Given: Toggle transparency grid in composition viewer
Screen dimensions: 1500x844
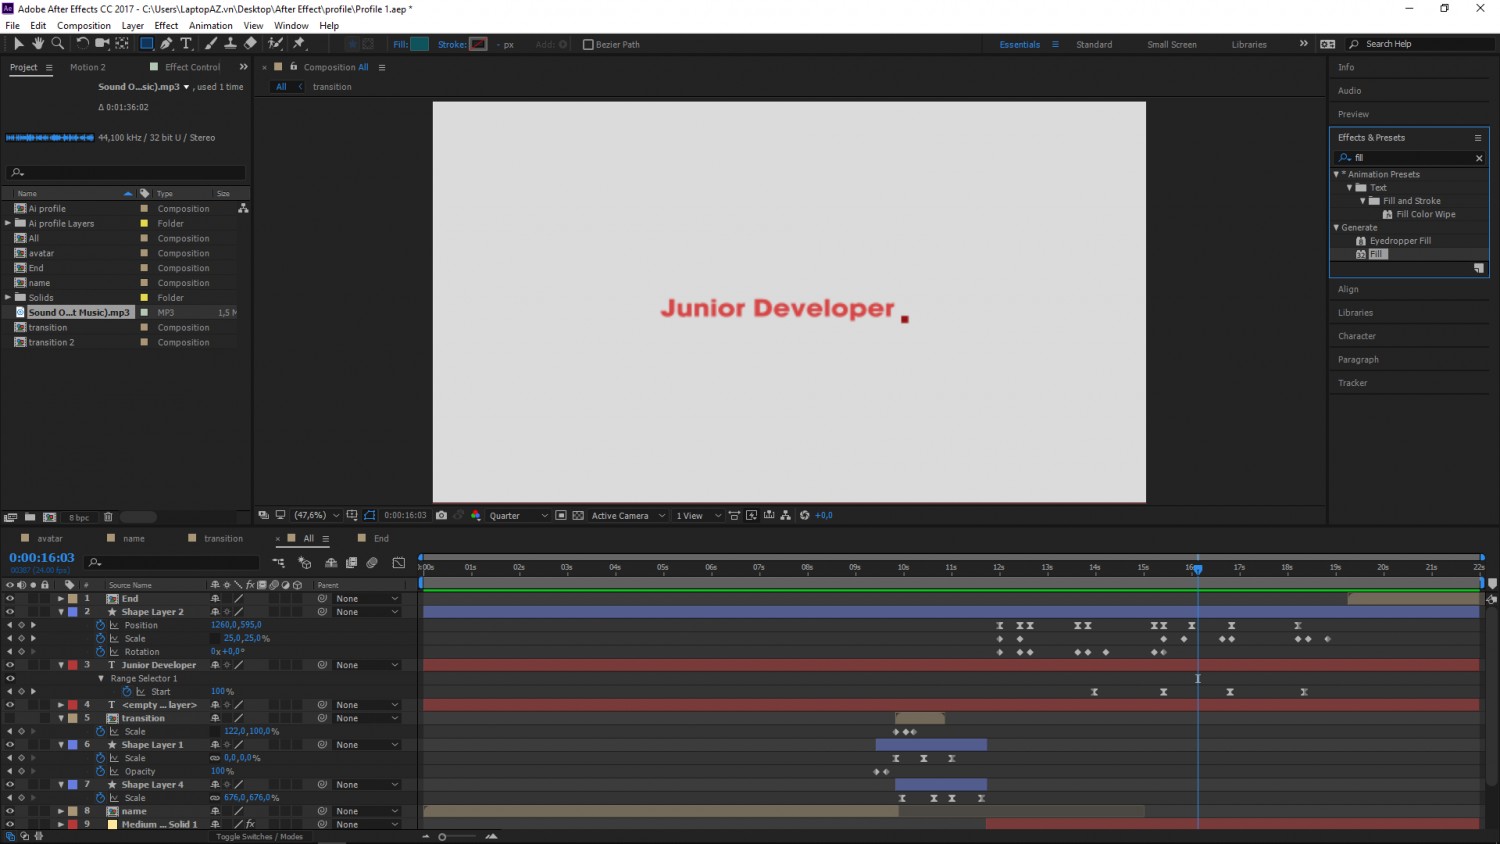Looking at the screenshot, I should click(578, 516).
